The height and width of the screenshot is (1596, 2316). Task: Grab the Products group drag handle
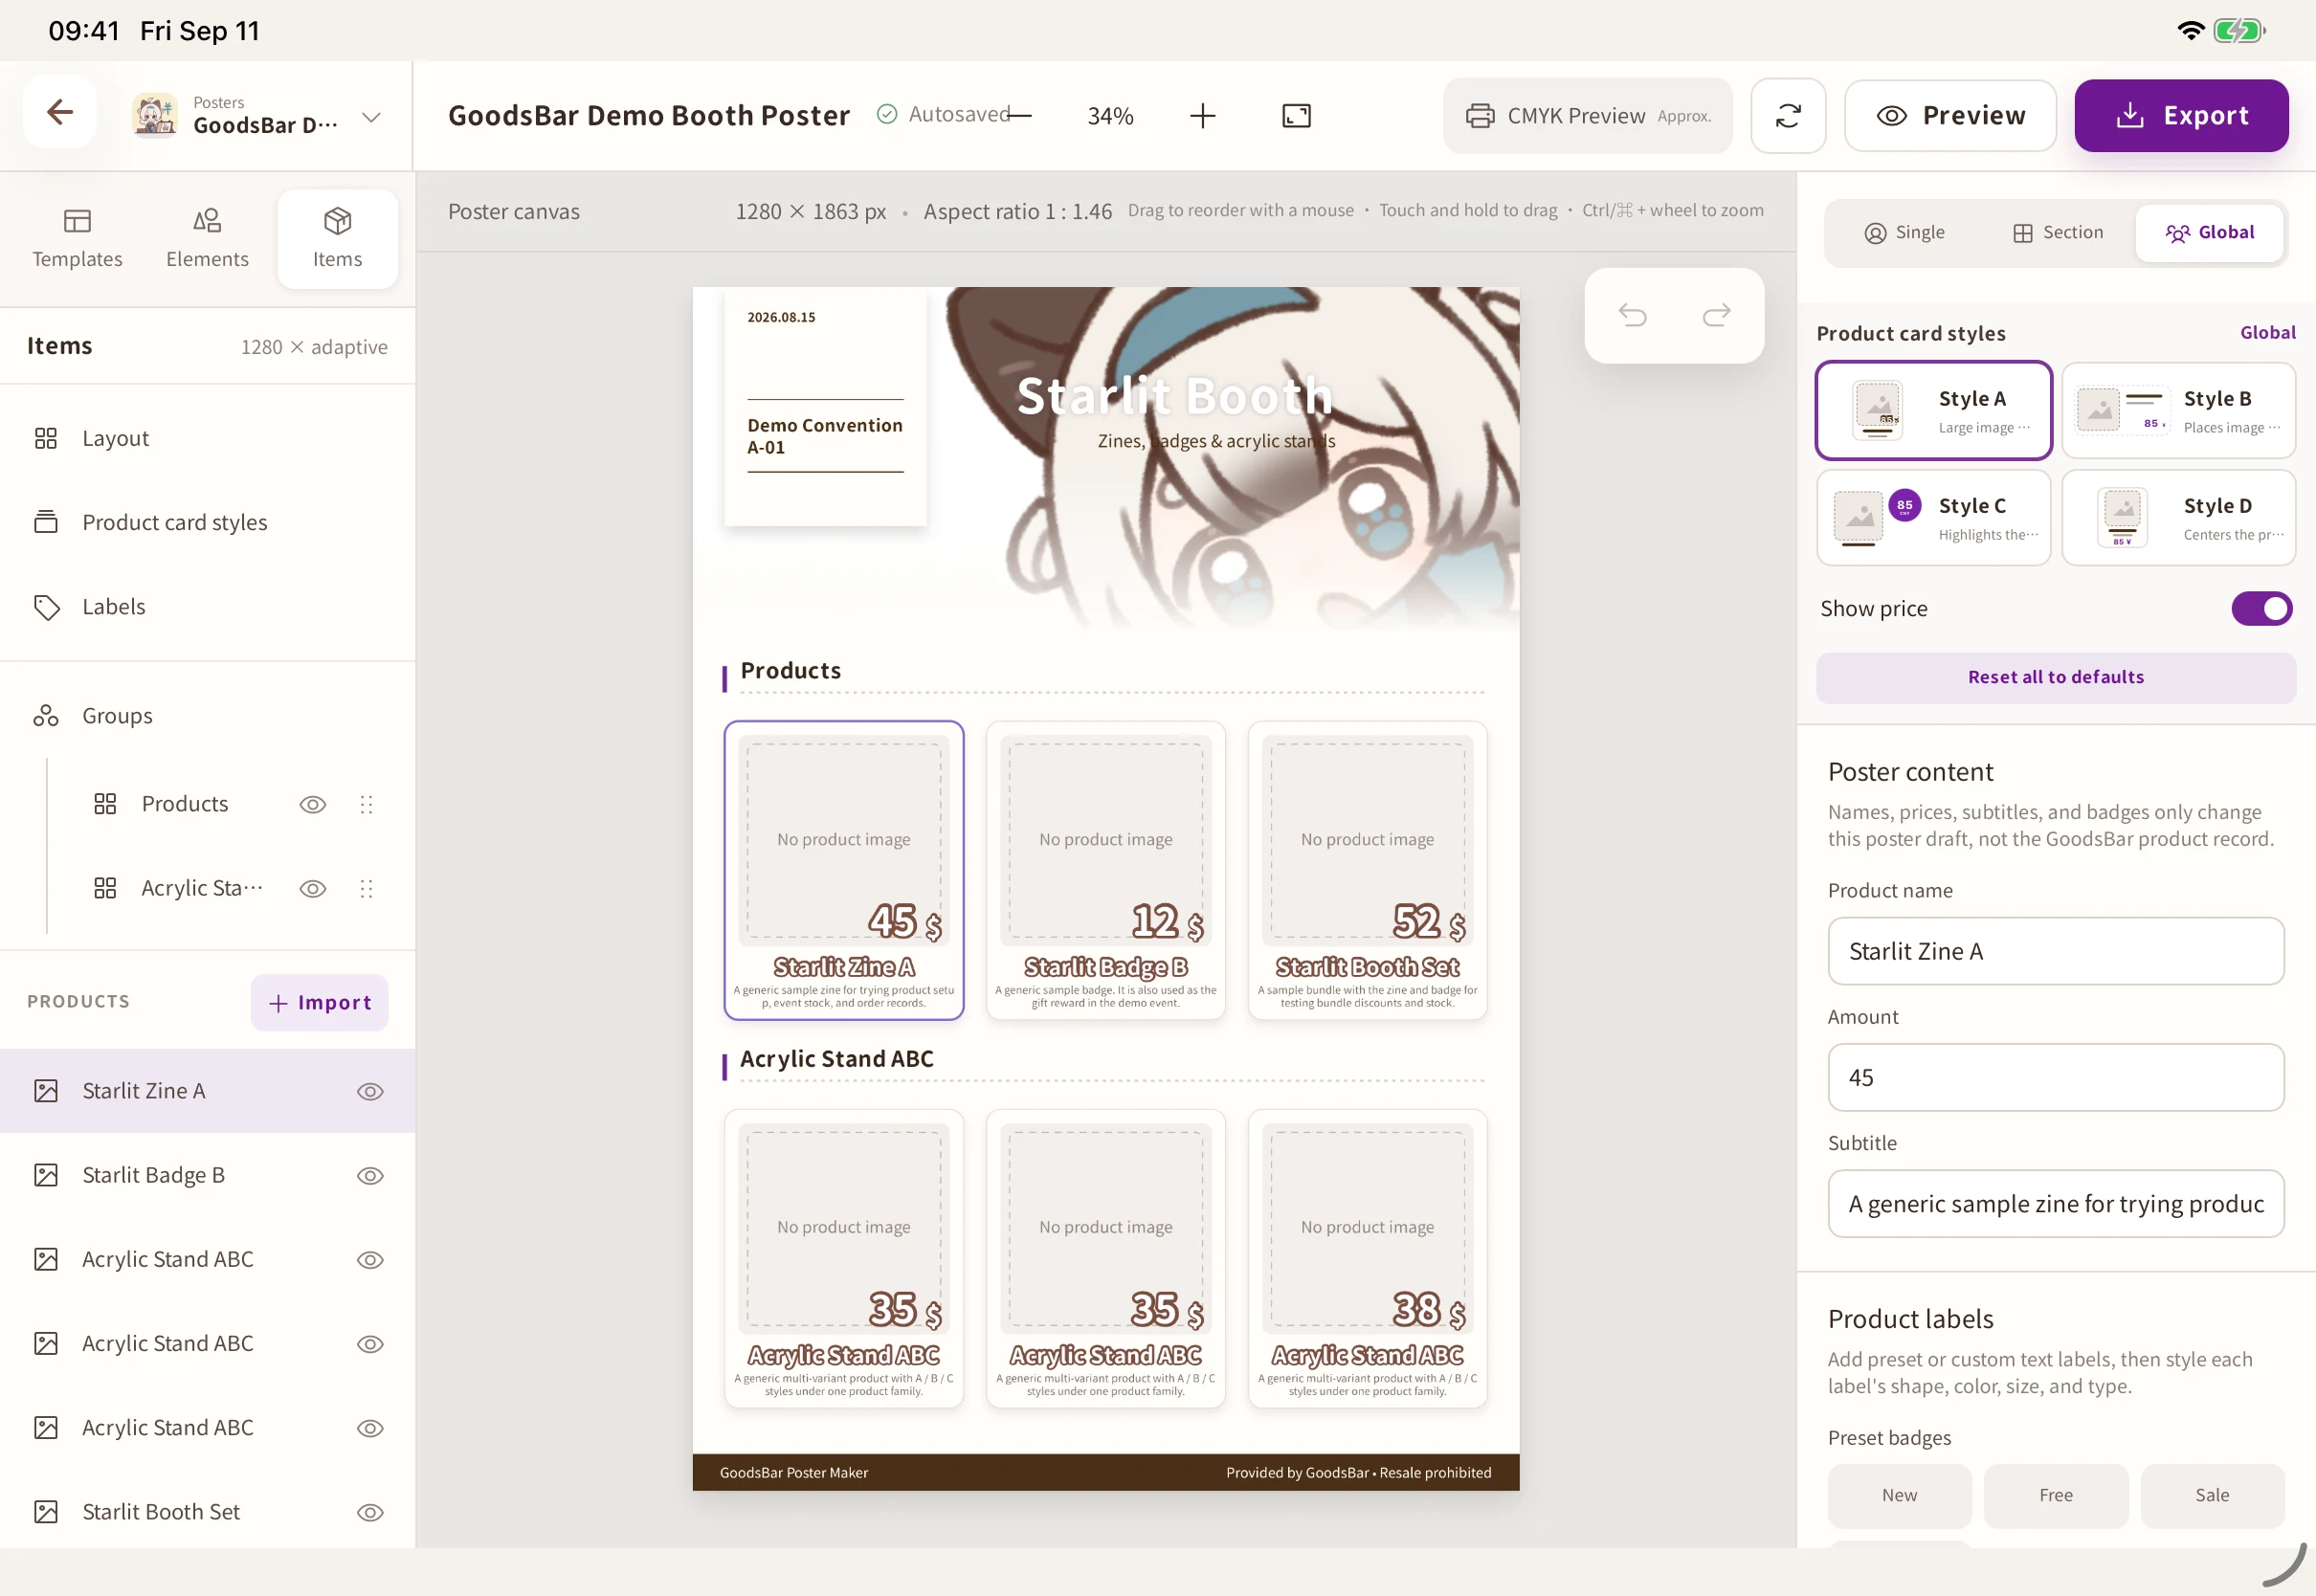(x=366, y=804)
